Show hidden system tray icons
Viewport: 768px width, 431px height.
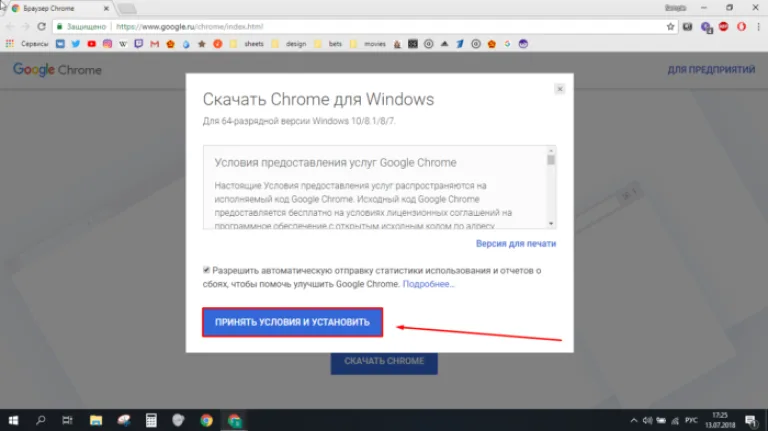click(x=634, y=420)
